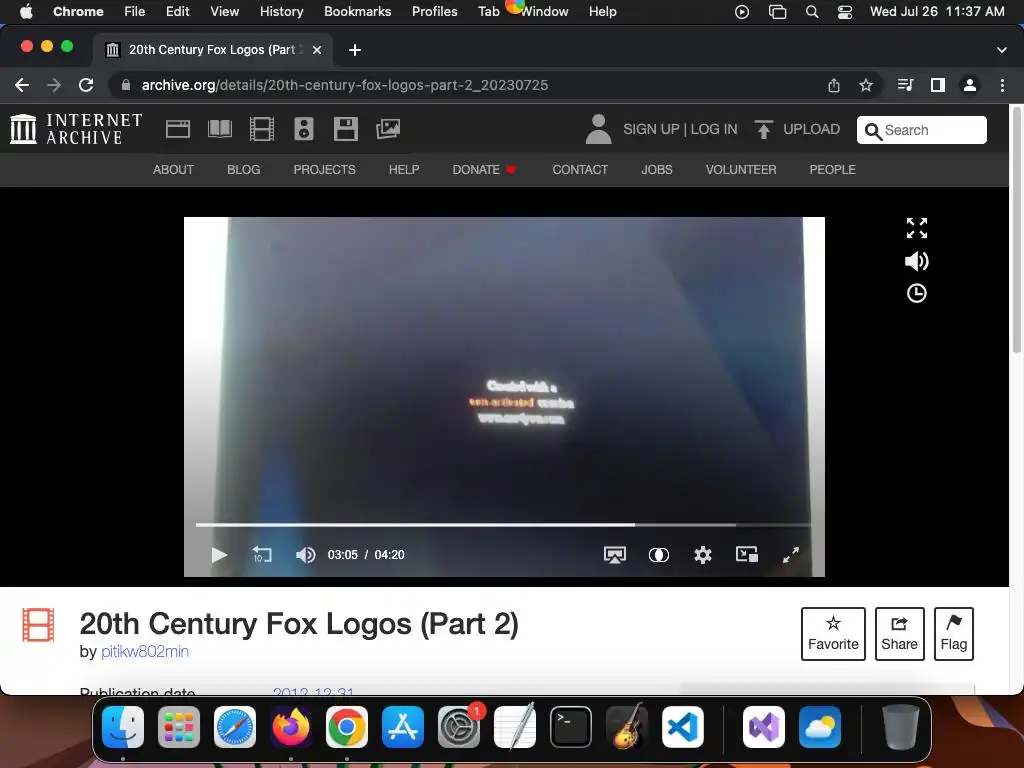This screenshot has width=1024, height=768.
Task: Rewind video ten seconds
Action: pos(262,554)
